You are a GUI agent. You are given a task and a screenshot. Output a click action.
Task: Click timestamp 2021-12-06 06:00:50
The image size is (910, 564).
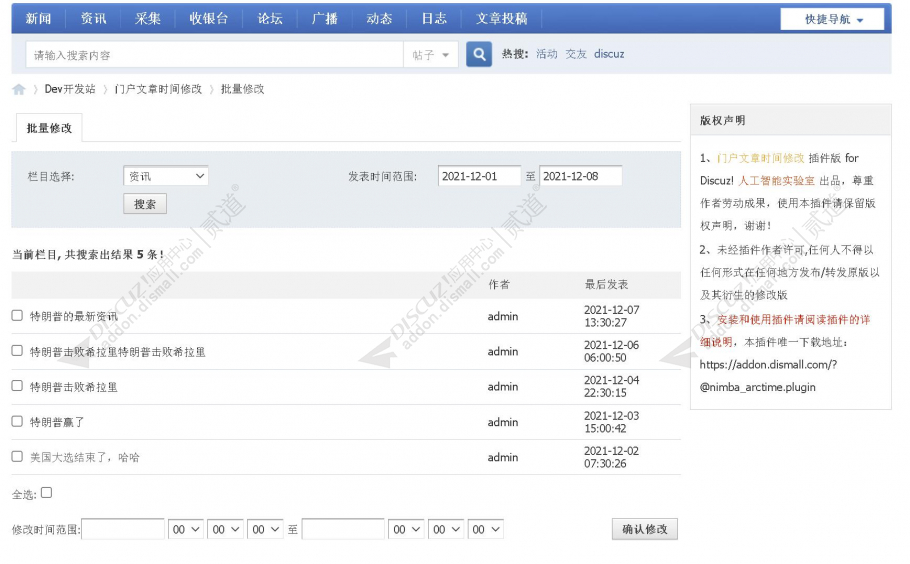click(612, 351)
